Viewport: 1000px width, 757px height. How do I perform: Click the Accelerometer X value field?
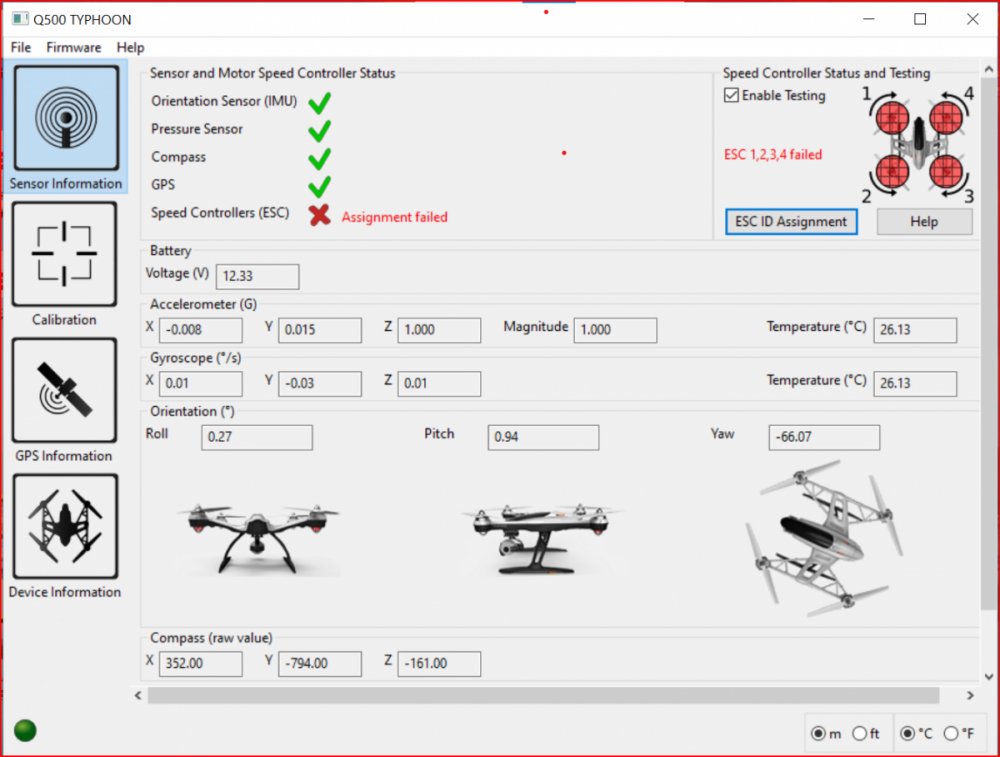[x=200, y=330]
